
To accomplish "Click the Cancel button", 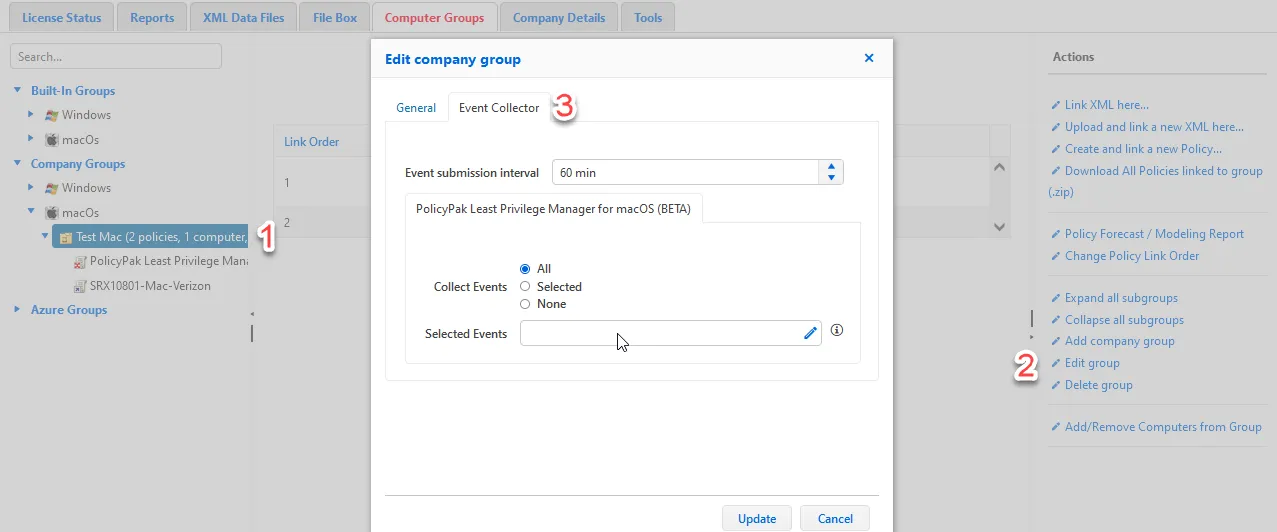I will pos(835,518).
